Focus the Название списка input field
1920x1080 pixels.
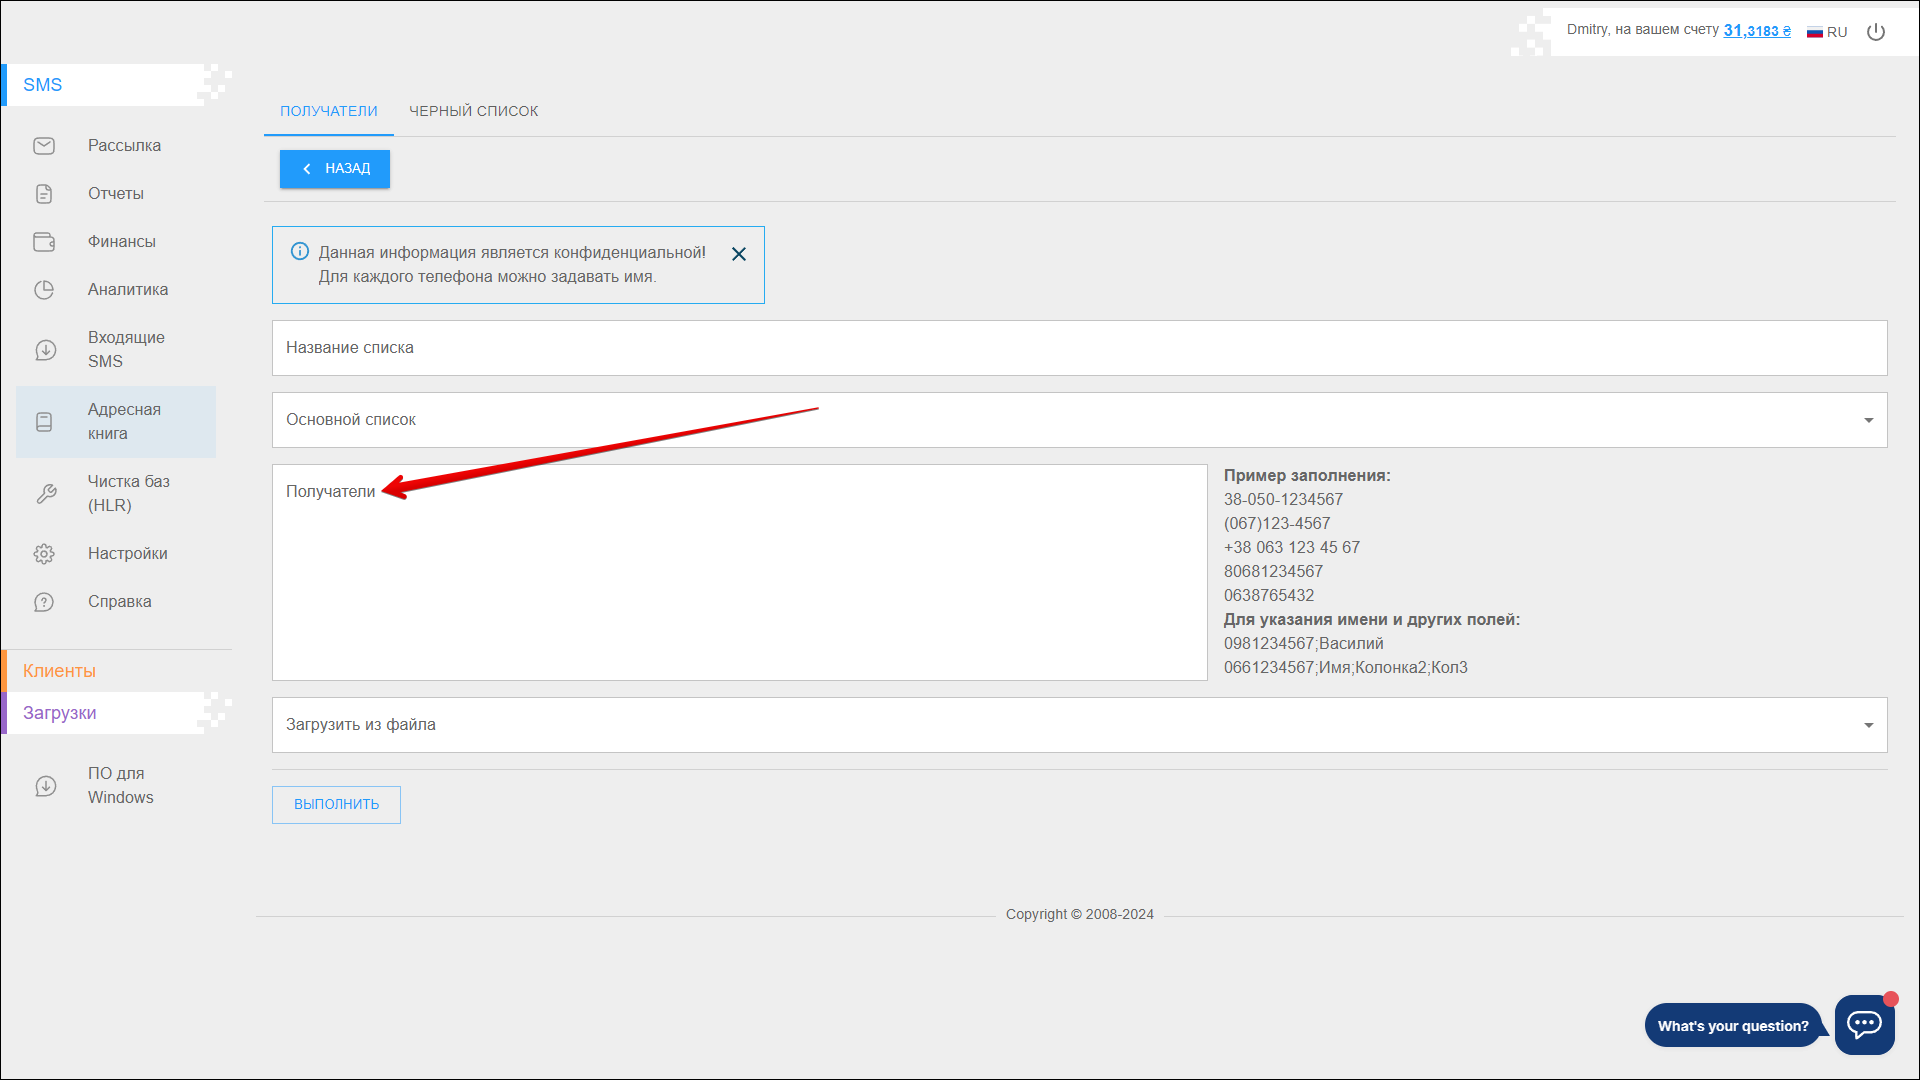(1079, 348)
